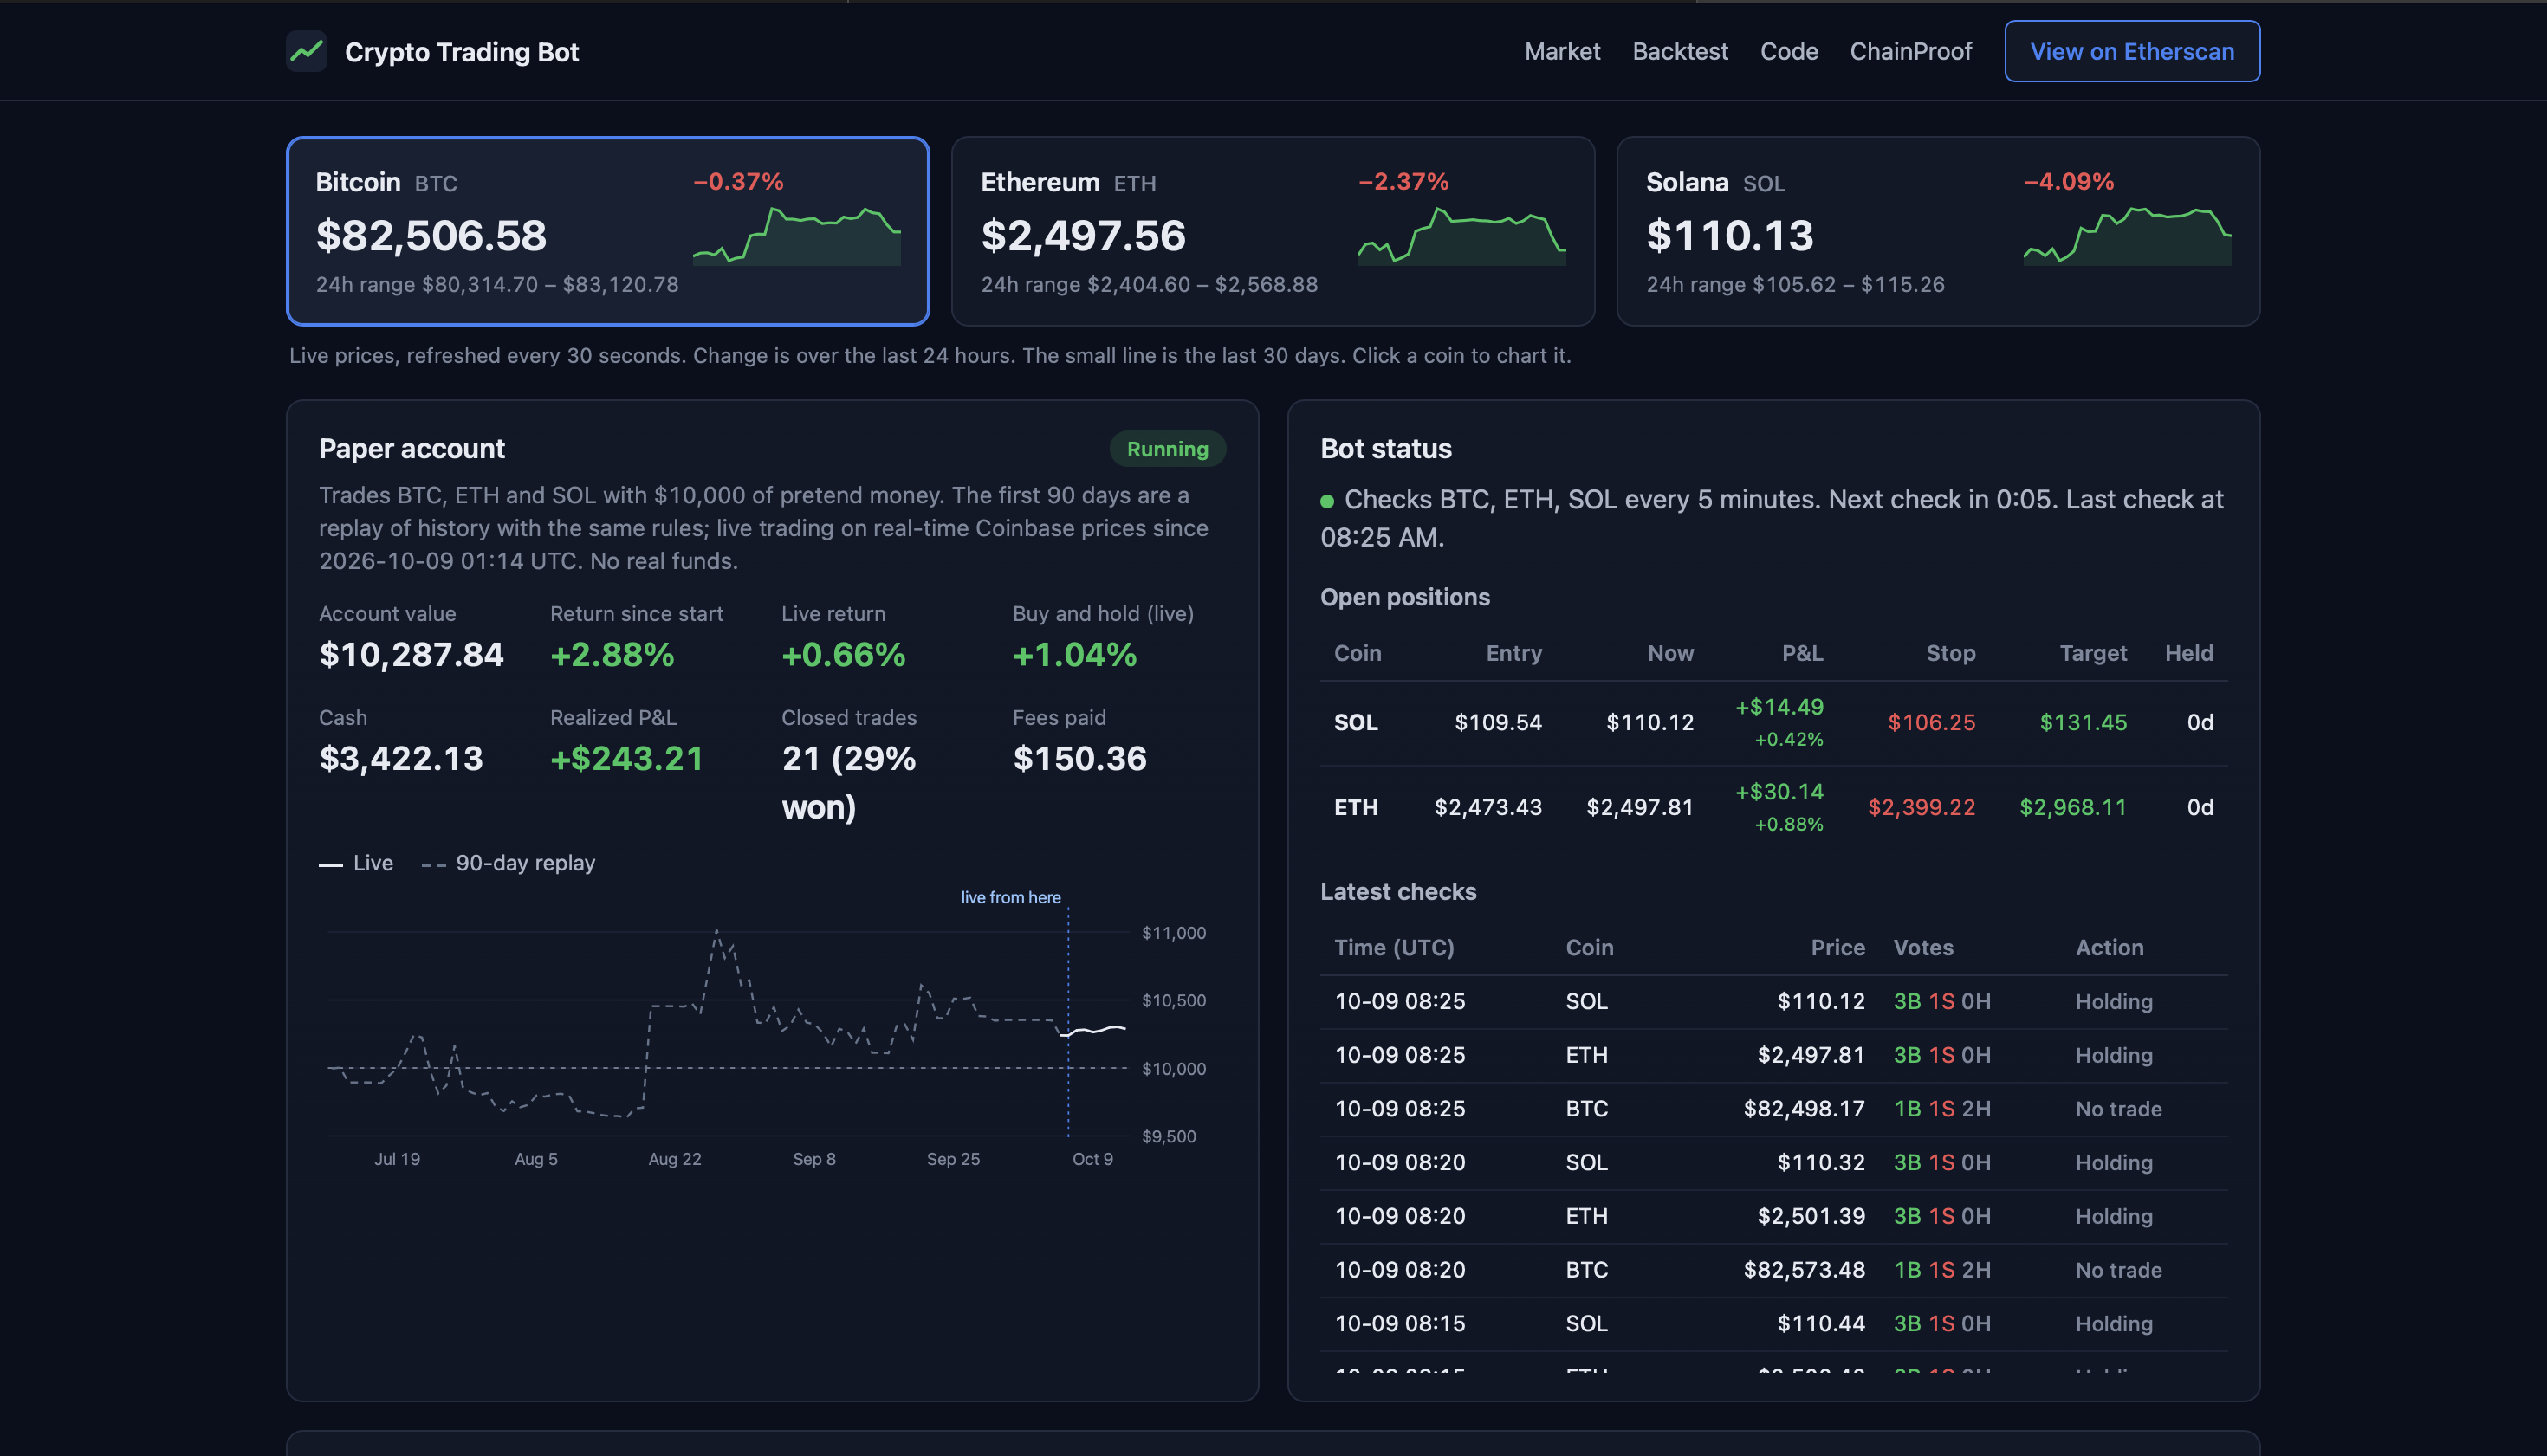Click the Crypto Trading Bot title
This screenshot has width=2547, height=1456.
pos(462,52)
